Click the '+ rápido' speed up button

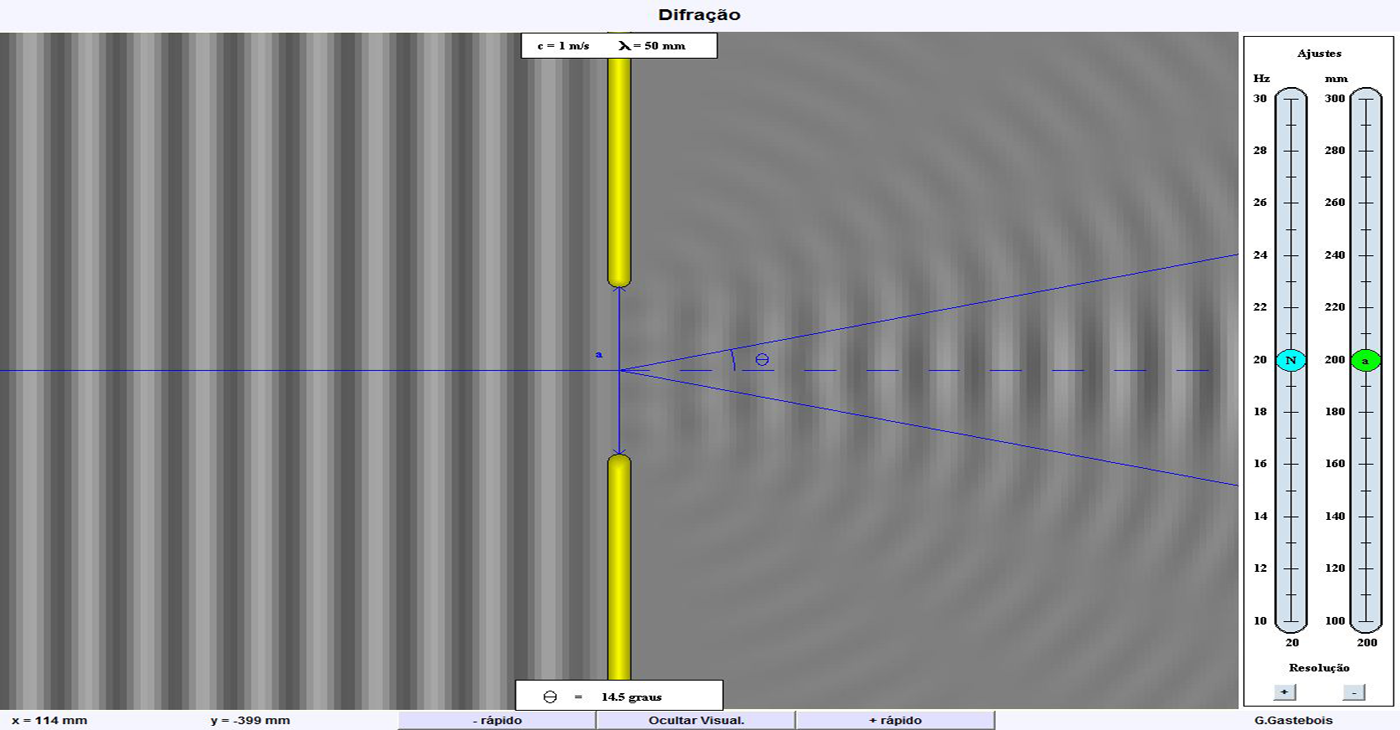pos(895,720)
